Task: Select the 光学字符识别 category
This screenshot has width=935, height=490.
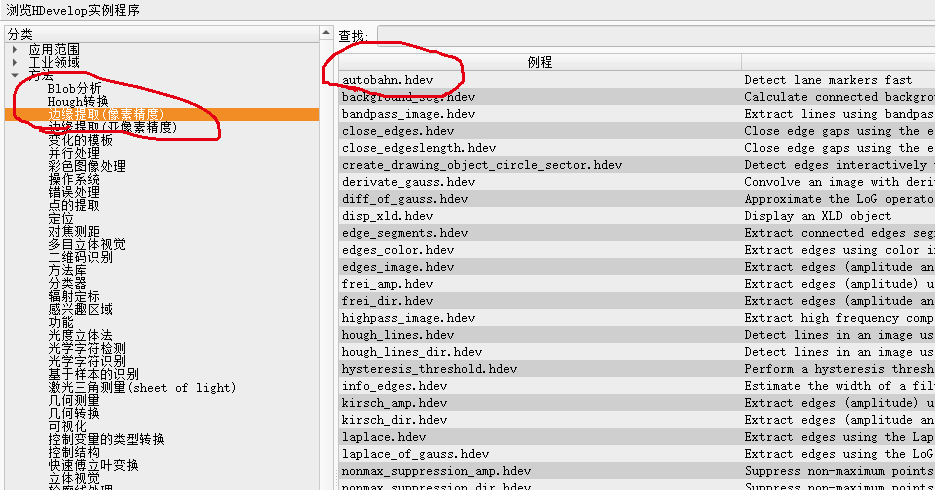Action: (x=87, y=361)
